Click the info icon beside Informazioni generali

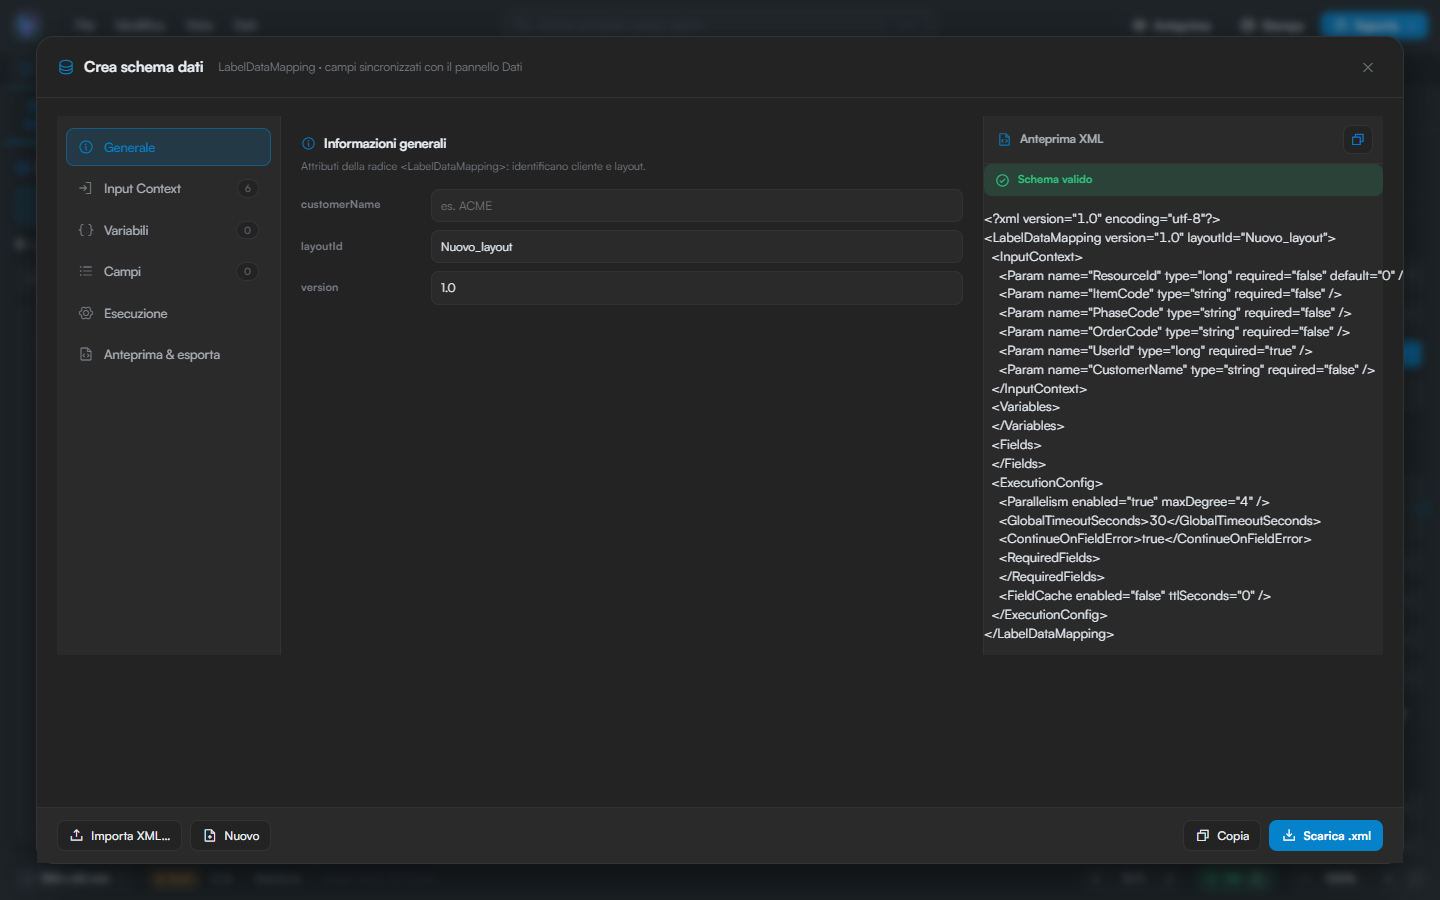point(308,143)
